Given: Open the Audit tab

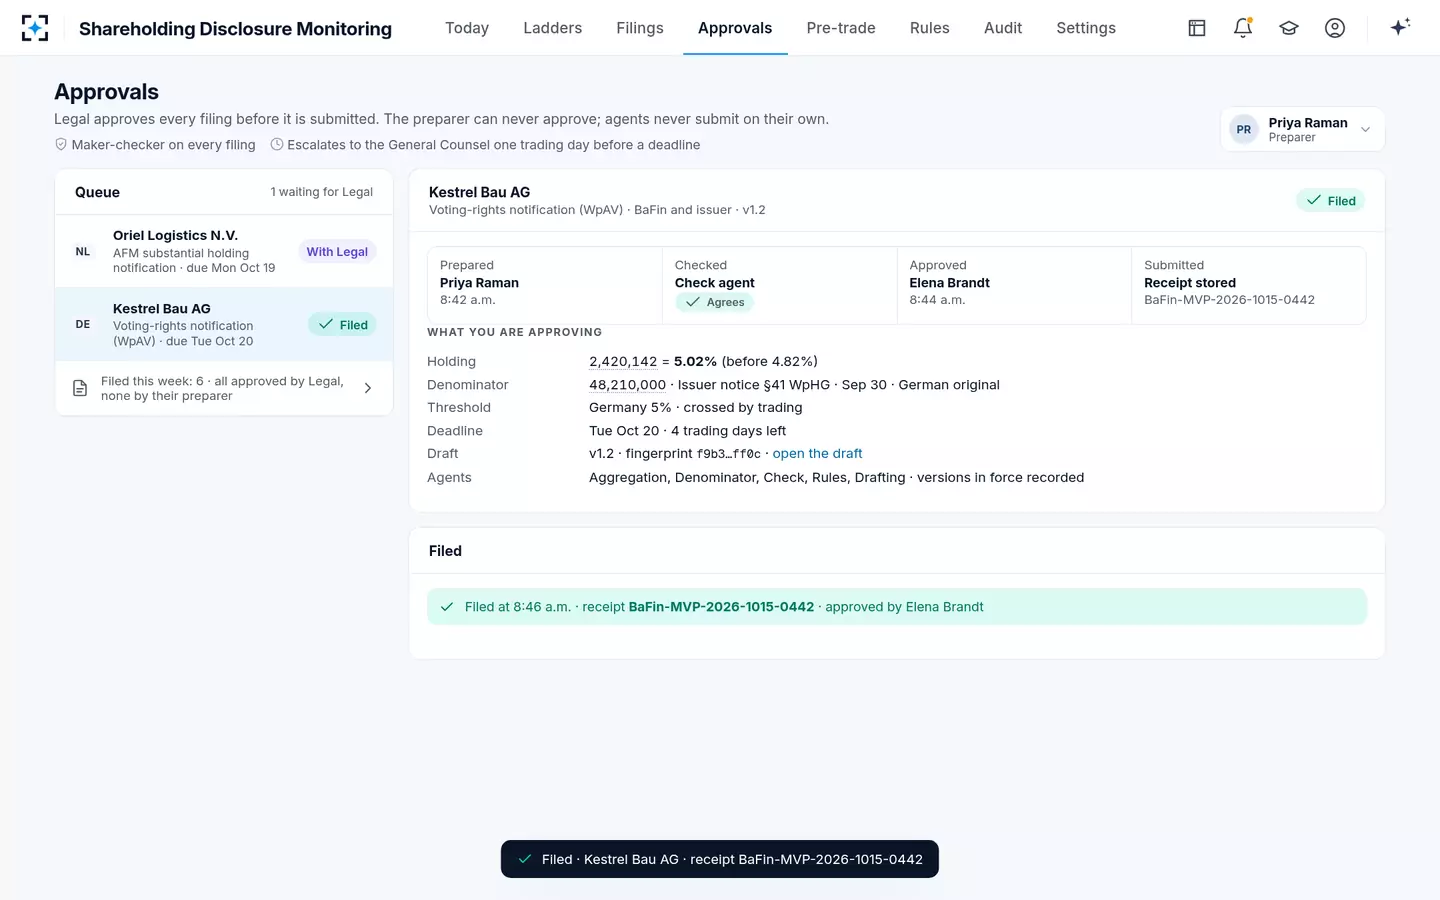Looking at the screenshot, I should pos(1003,28).
